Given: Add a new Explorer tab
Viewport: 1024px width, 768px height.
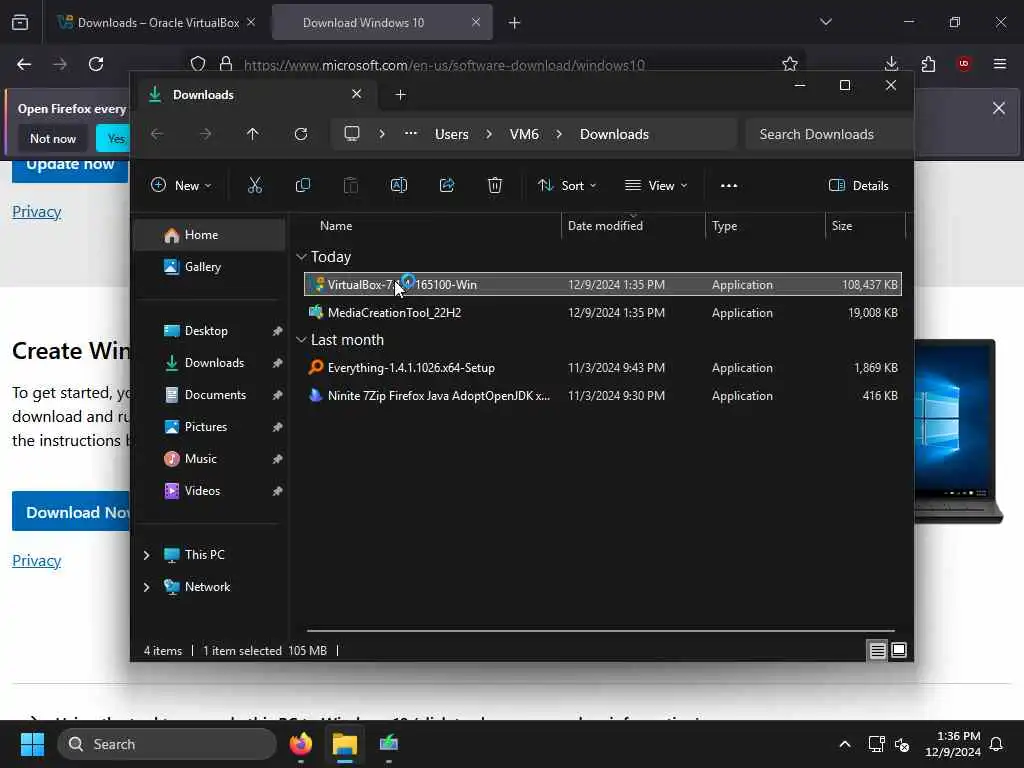Looking at the screenshot, I should point(400,95).
